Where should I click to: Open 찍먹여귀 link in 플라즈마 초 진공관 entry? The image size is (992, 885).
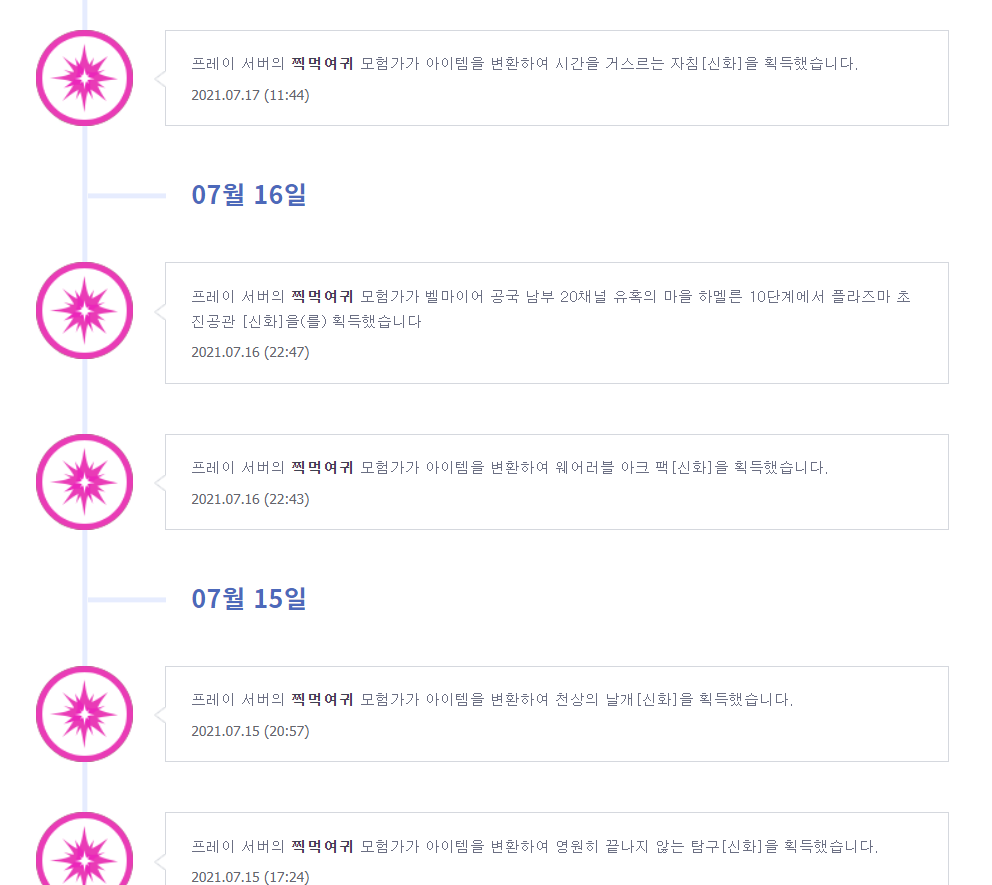pyautogui.click(x=322, y=296)
